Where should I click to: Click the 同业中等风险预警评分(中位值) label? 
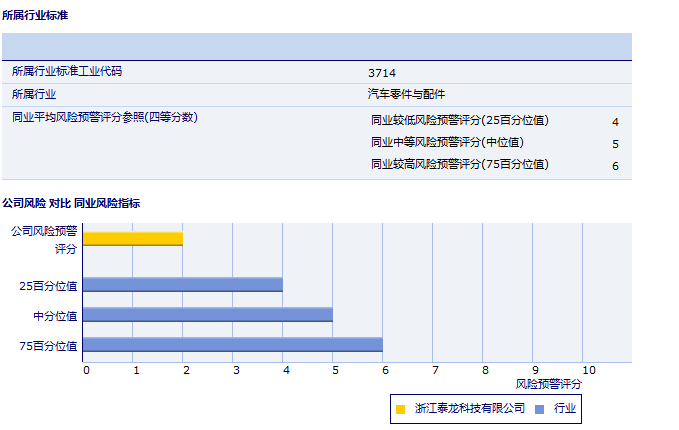click(x=447, y=142)
